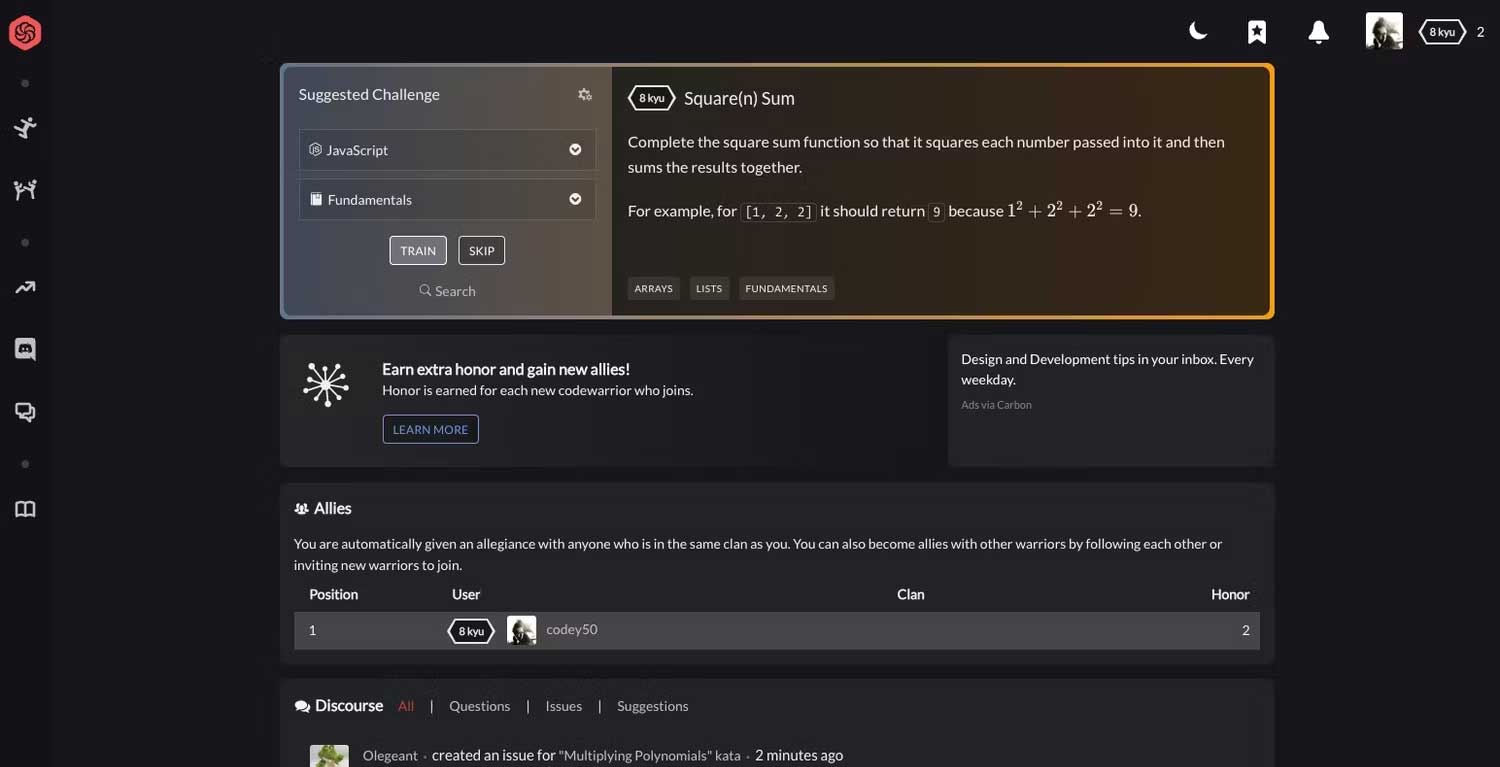Click the JavaScript language icon in dropdown

coord(315,149)
